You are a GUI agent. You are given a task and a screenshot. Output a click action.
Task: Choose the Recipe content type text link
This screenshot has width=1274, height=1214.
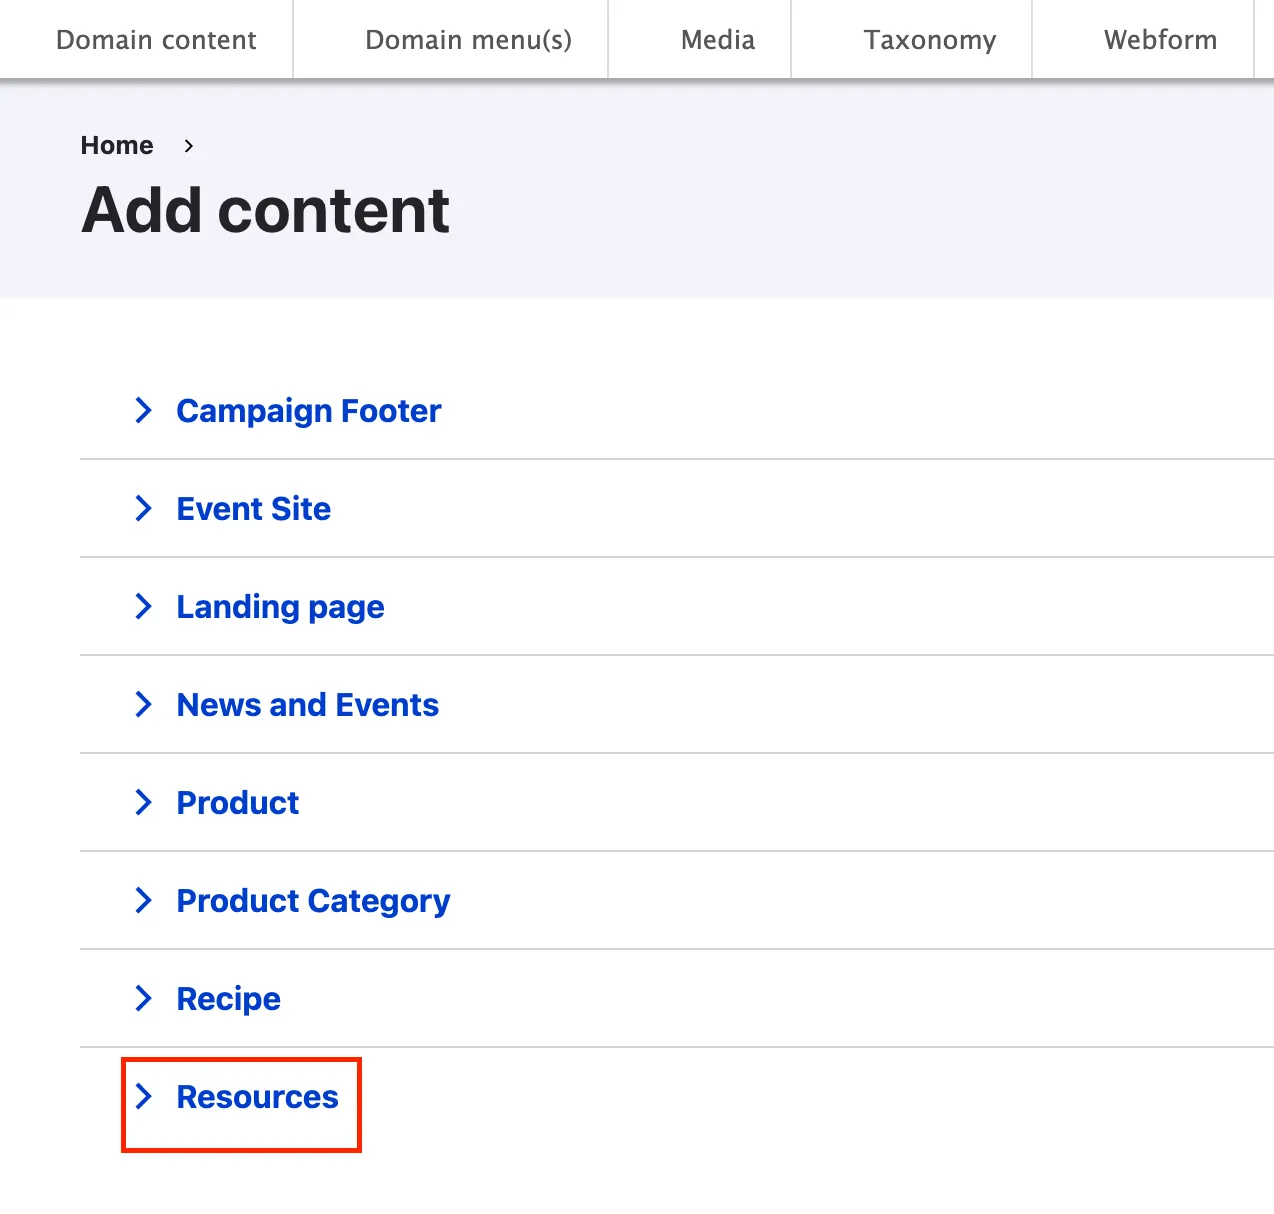(x=228, y=999)
